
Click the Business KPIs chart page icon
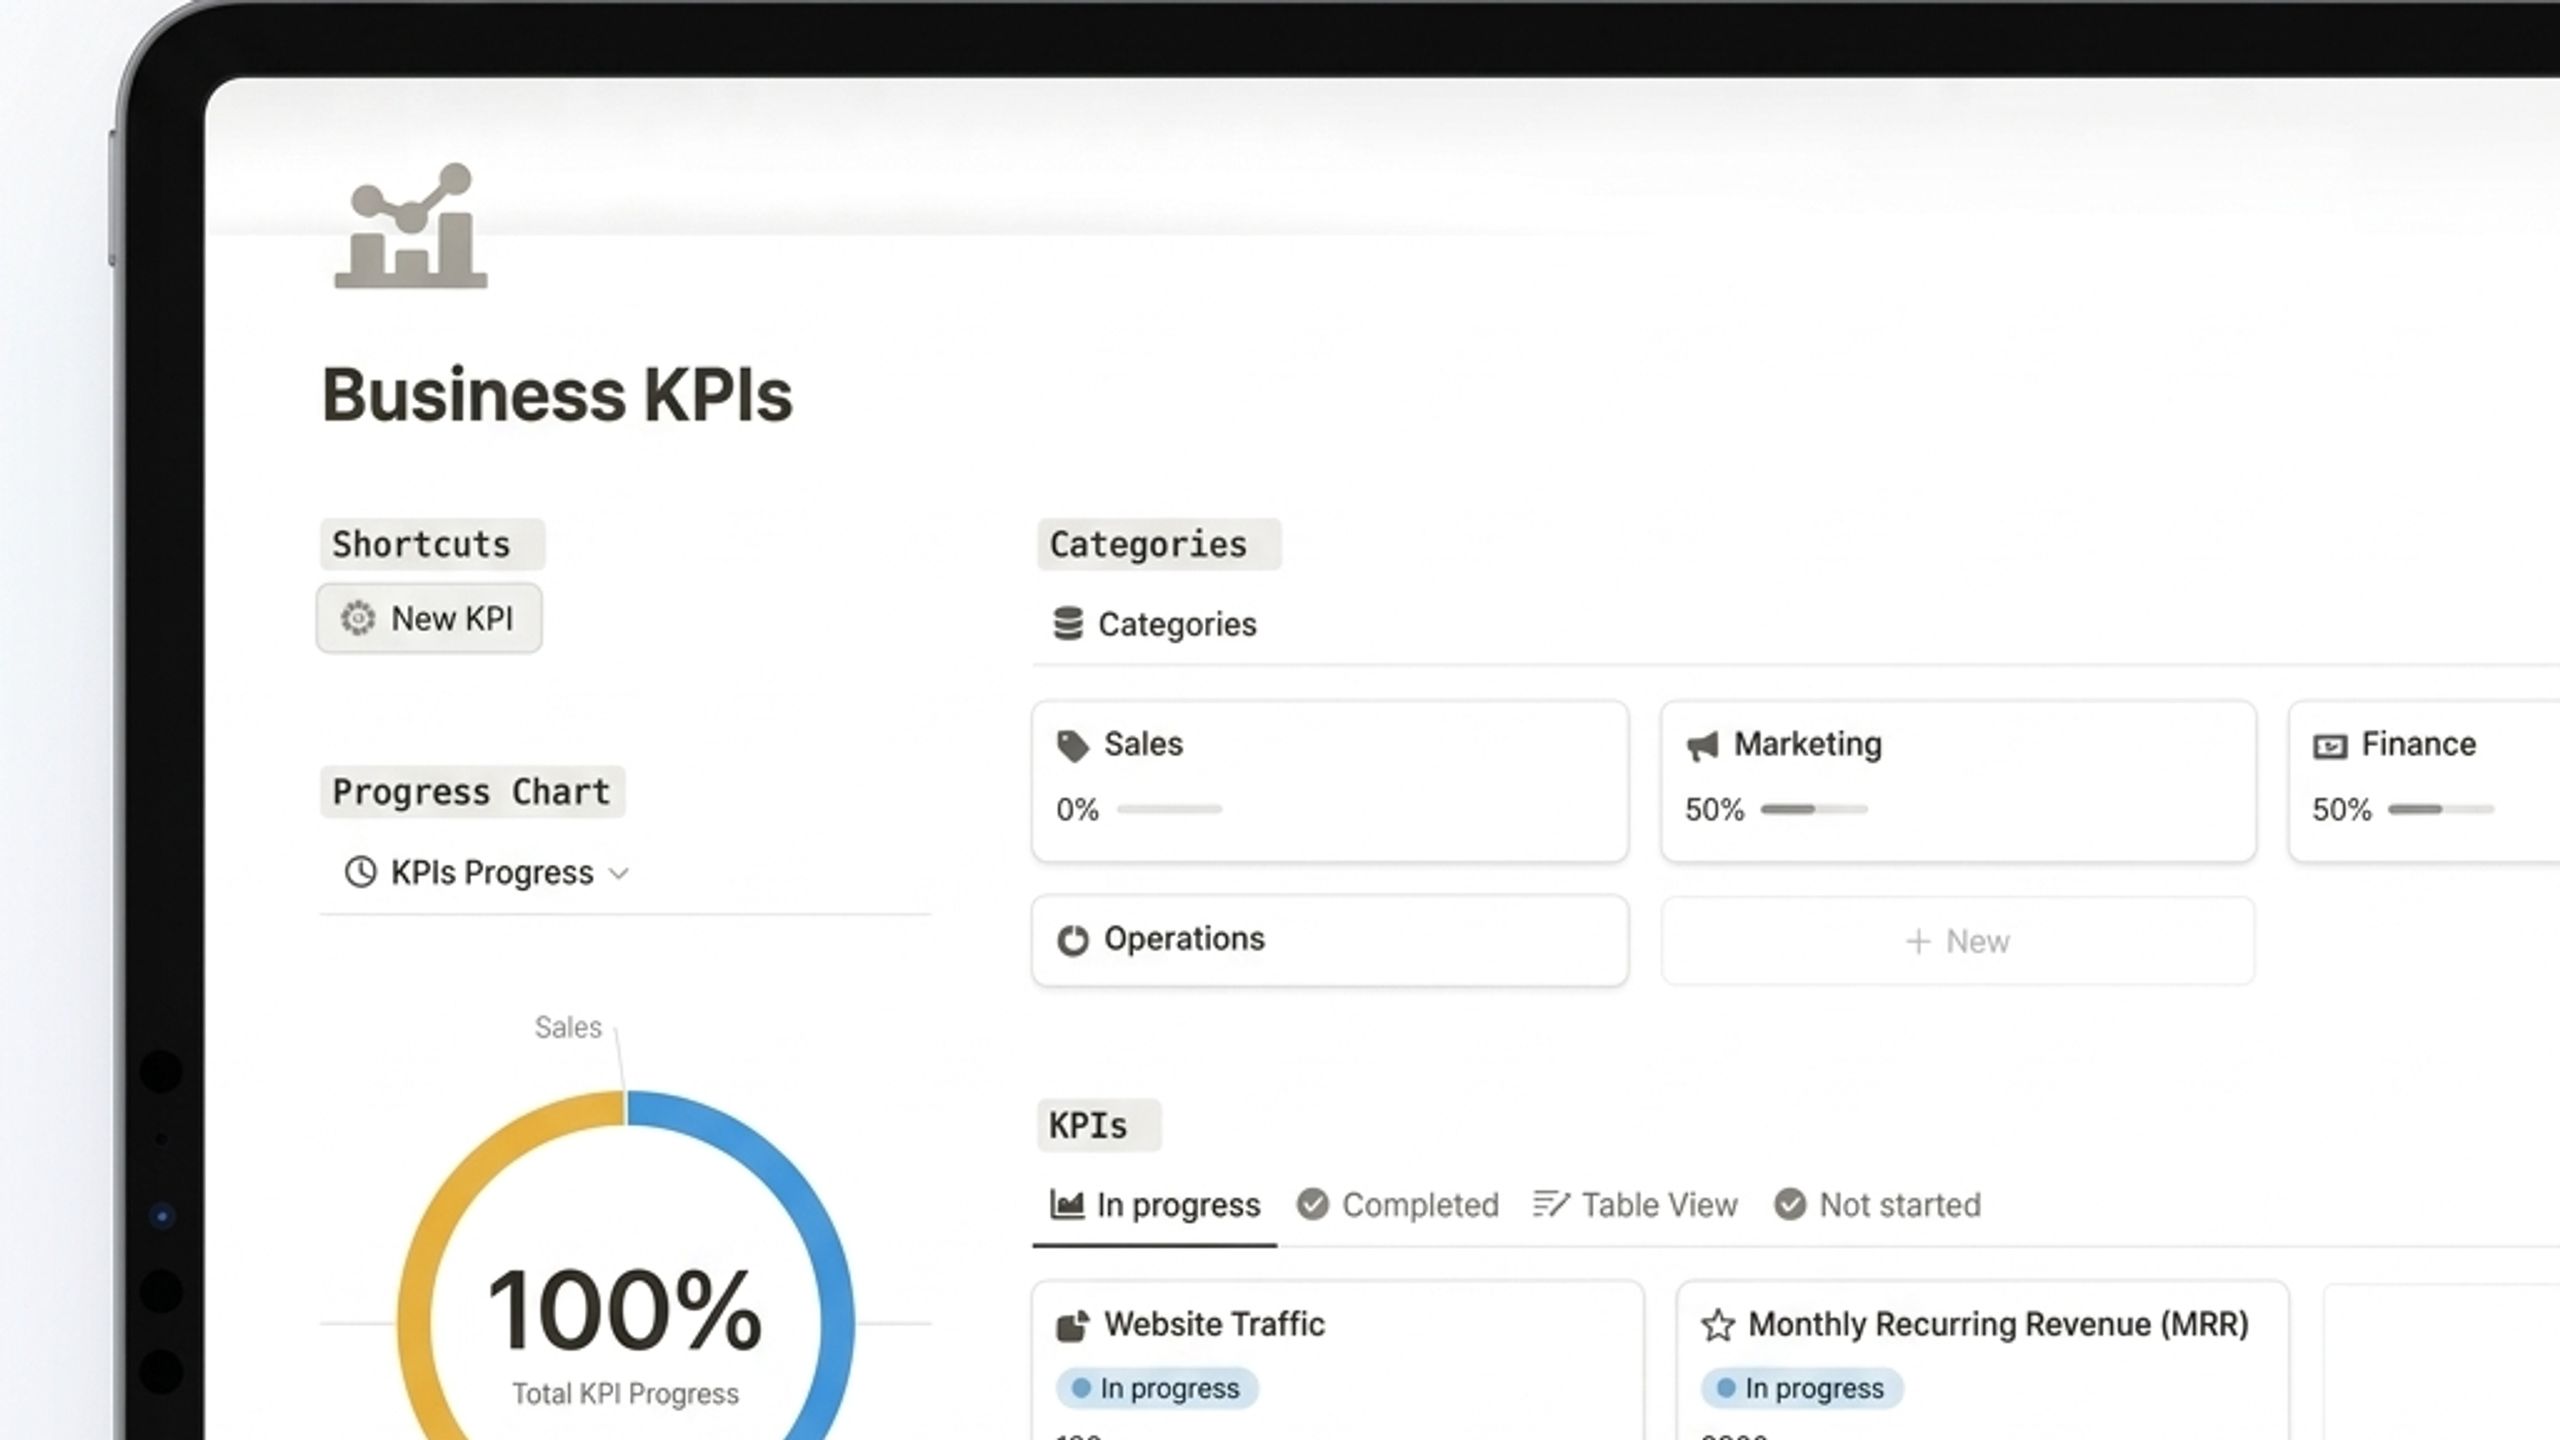pos(410,226)
